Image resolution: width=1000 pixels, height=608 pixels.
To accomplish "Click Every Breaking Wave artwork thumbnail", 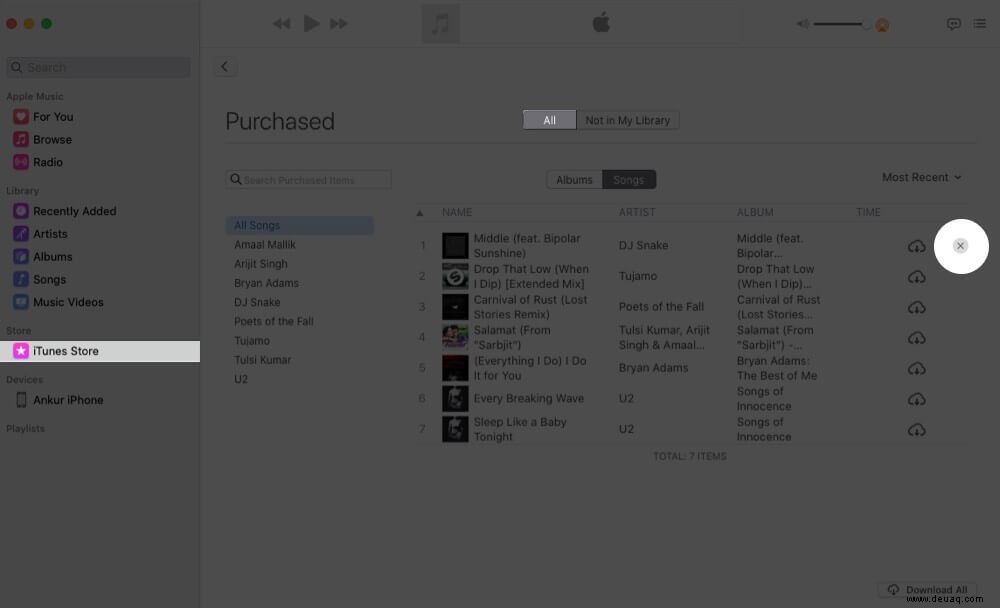I will [455, 399].
